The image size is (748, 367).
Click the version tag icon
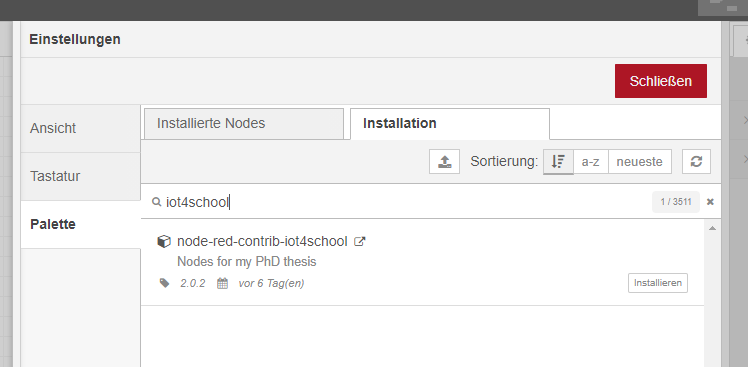[165, 283]
